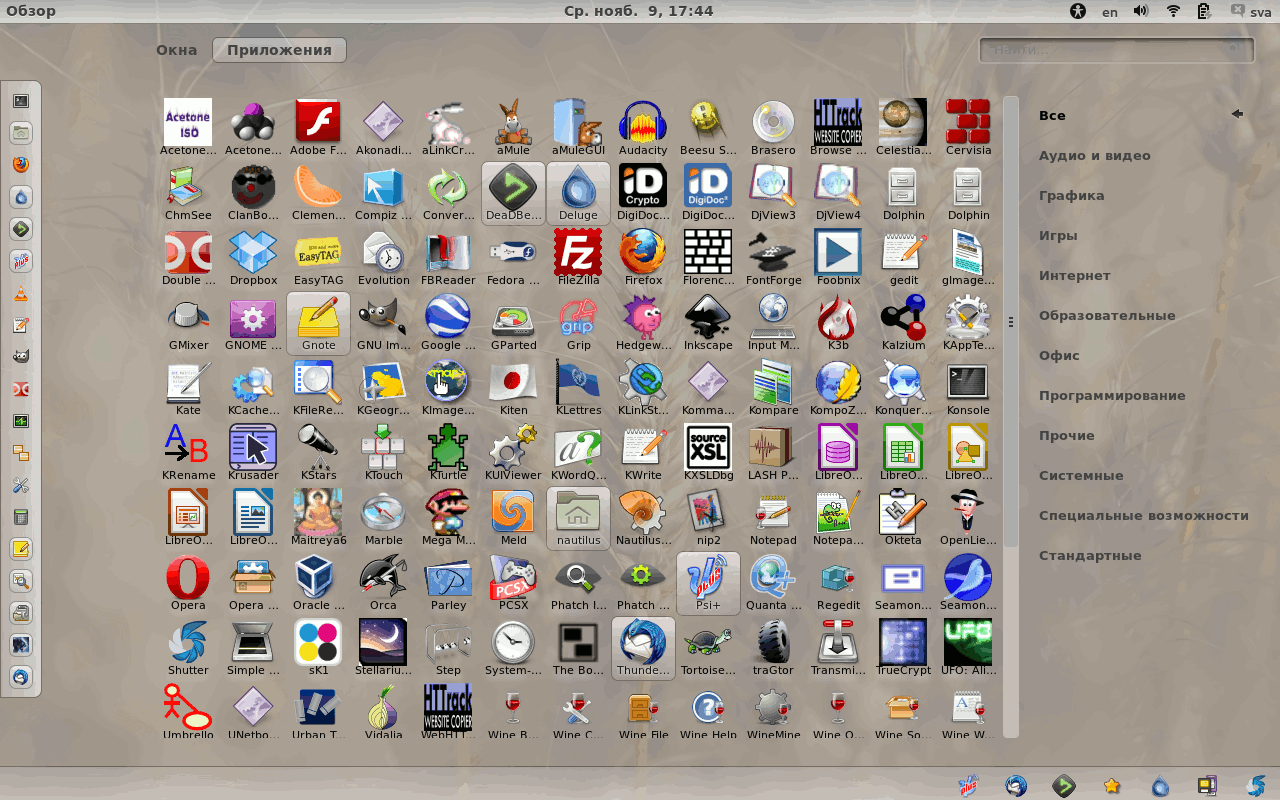Screen dimensions: 1280x800
Task: Filter apps by Графика category
Action: coord(1071,195)
